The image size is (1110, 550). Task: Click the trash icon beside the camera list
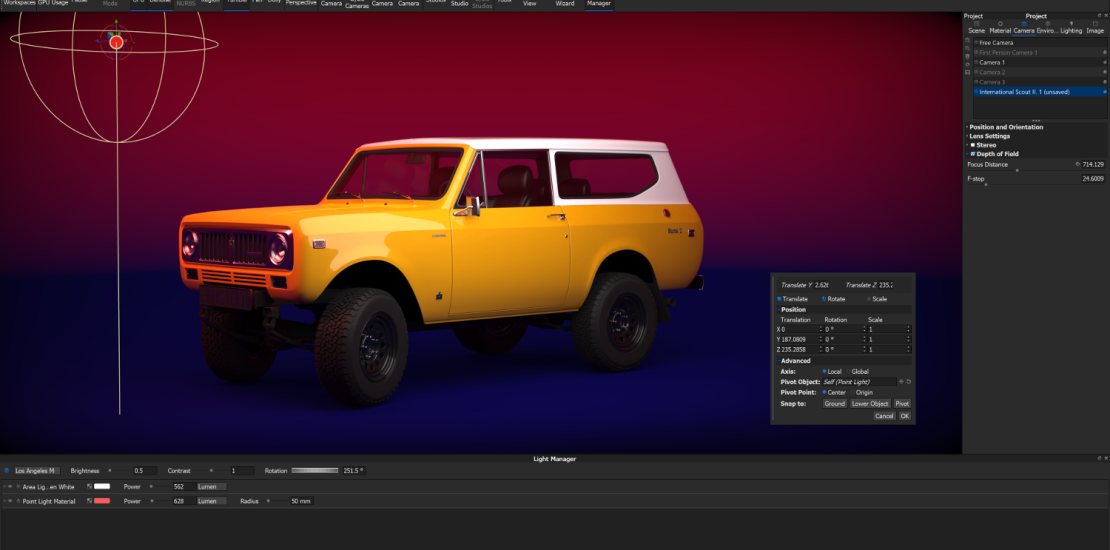click(968, 57)
